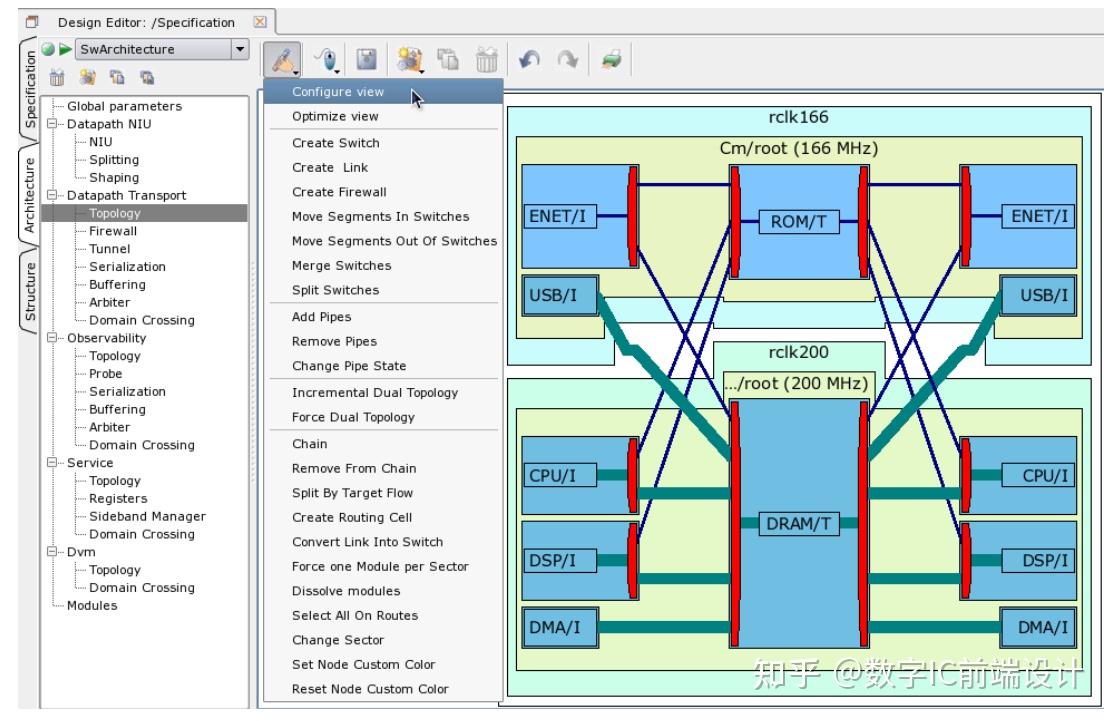Image resolution: width=1114 pixels, height=721 pixels.
Task: Select the print icon on the toolbar
Action: (613, 59)
